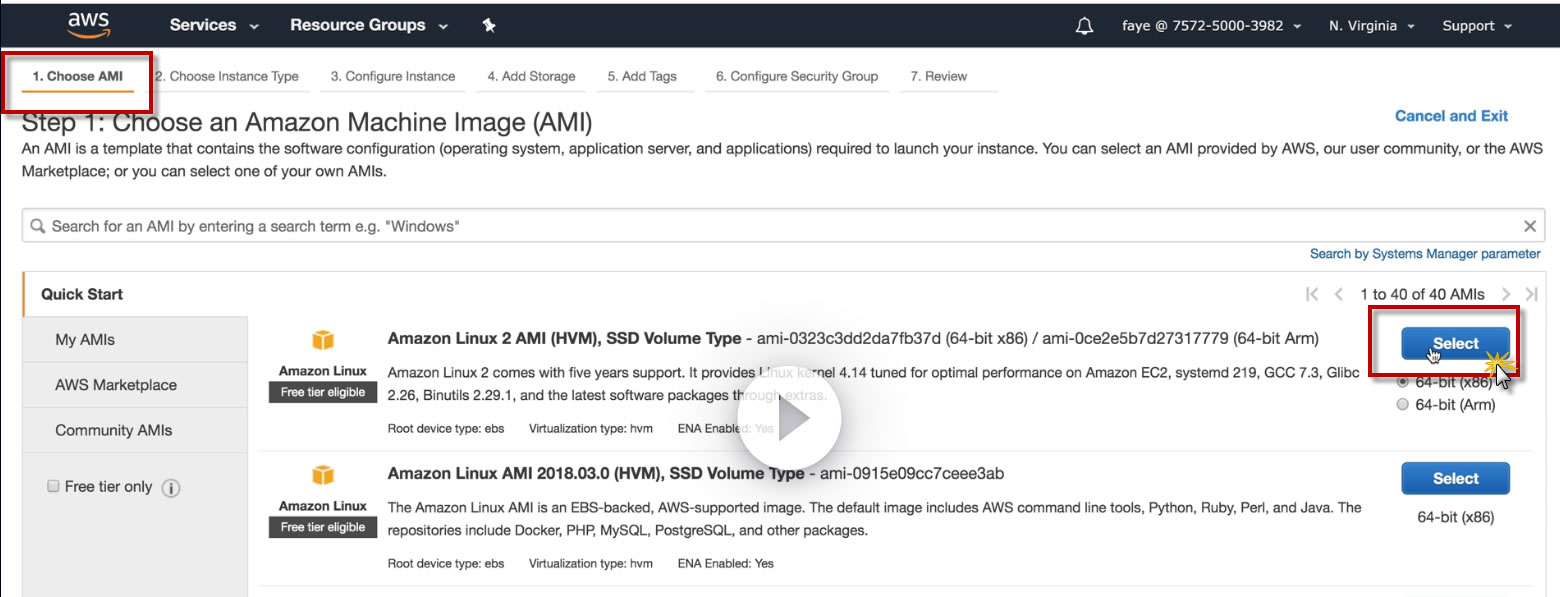
Task: Select Amazon Linux AMI 2018.03.0
Action: (1455, 478)
